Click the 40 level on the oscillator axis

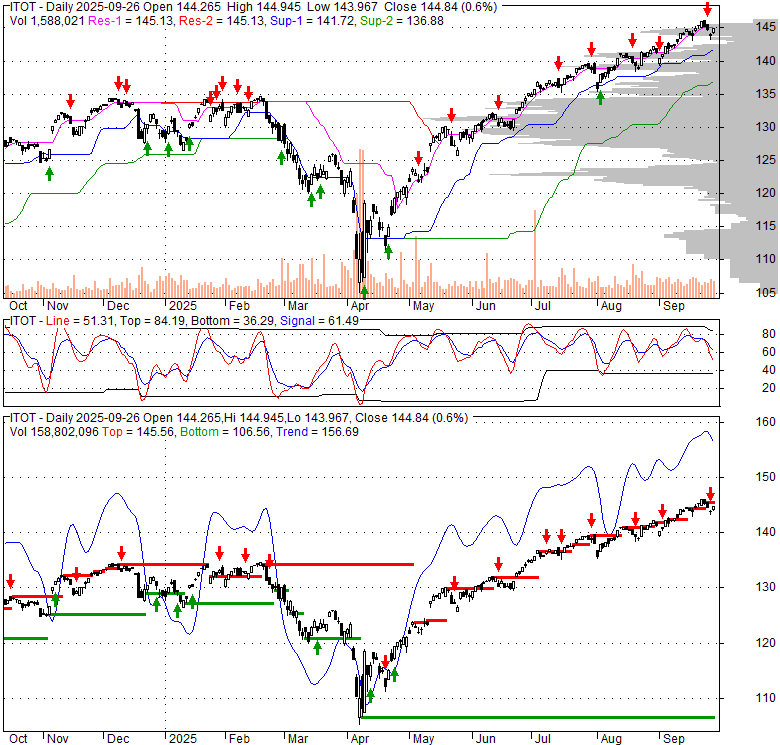pos(769,370)
